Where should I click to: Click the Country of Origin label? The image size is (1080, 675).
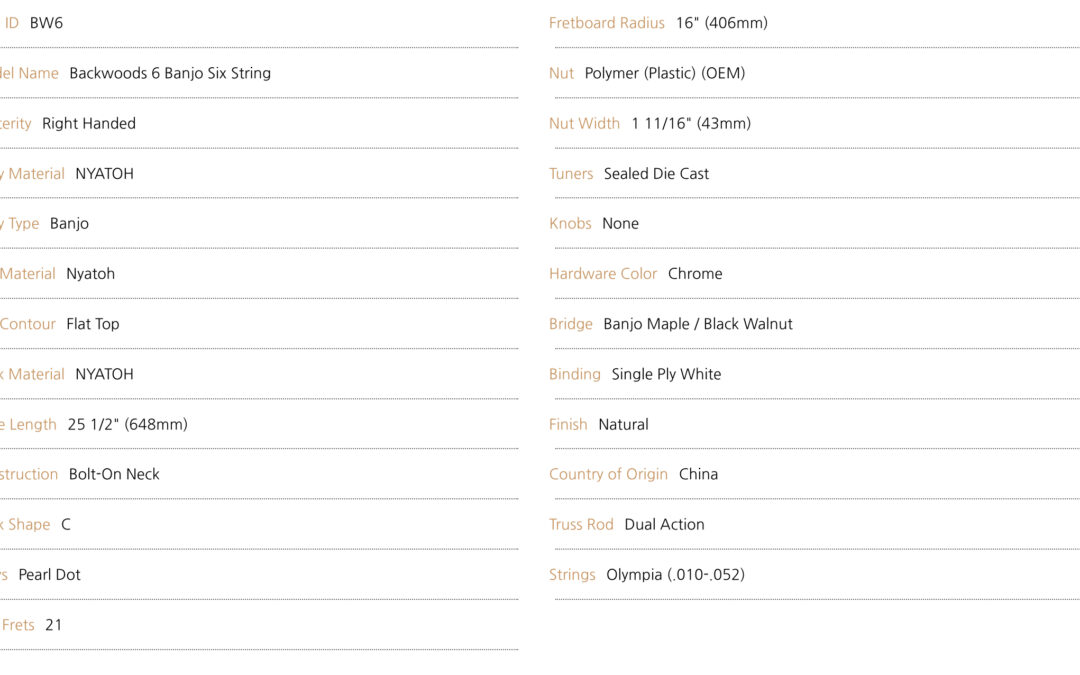tap(608, 474)
